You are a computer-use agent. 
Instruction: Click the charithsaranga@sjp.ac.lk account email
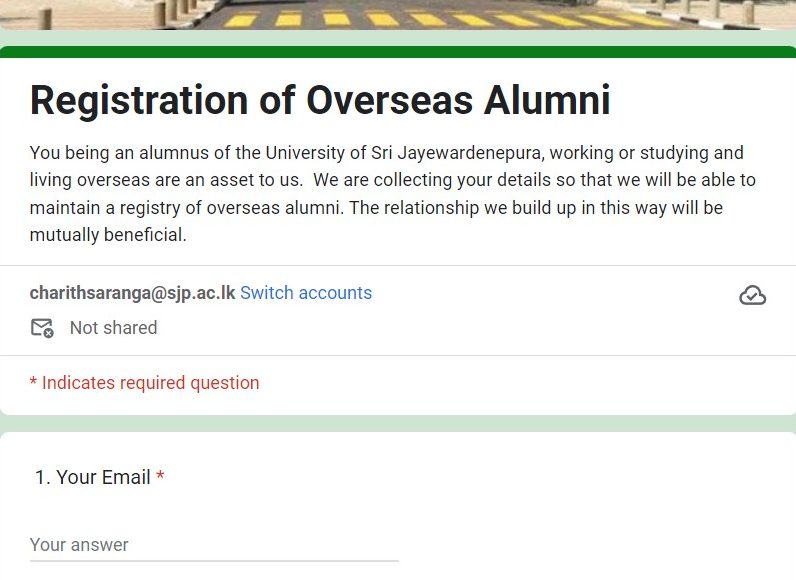[132, 293]
